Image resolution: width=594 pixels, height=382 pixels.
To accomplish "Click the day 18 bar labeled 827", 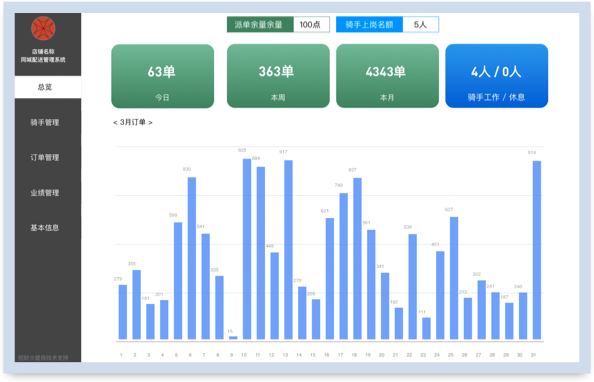I will [x=357, y=258].
